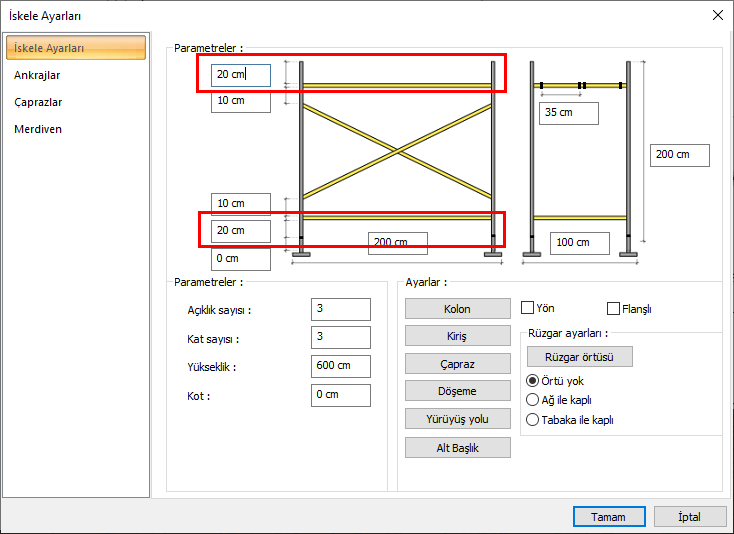
Task: Click the 0 cm base offset field in diagram
Action: click(241, 259)
